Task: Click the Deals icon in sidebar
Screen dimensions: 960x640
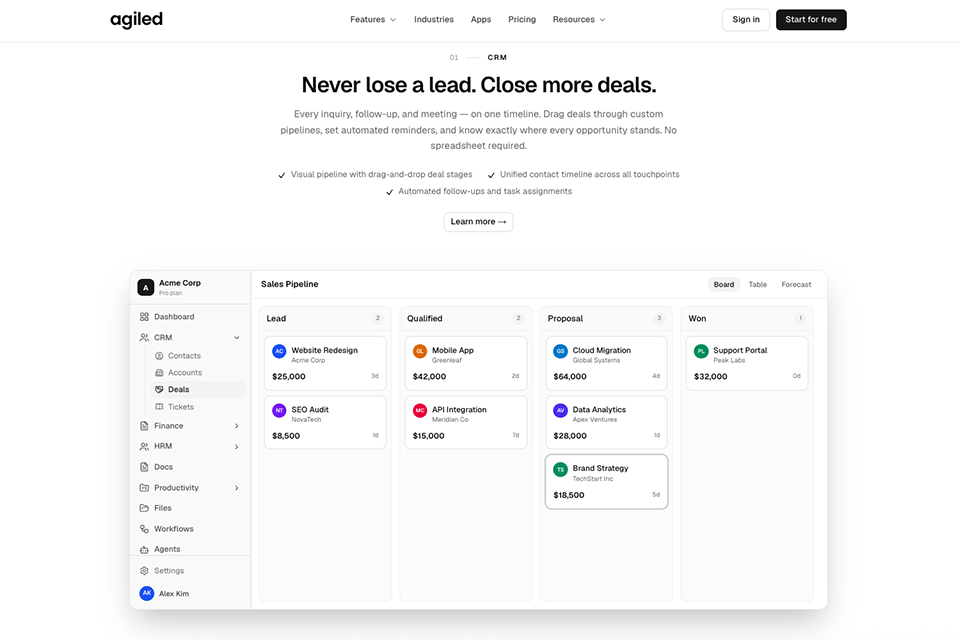Action: pos(159,390)
